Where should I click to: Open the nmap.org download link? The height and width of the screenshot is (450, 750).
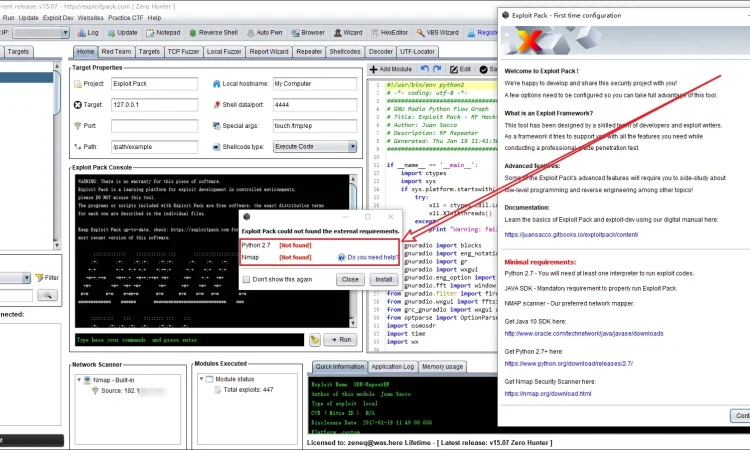tap(548, 394)
